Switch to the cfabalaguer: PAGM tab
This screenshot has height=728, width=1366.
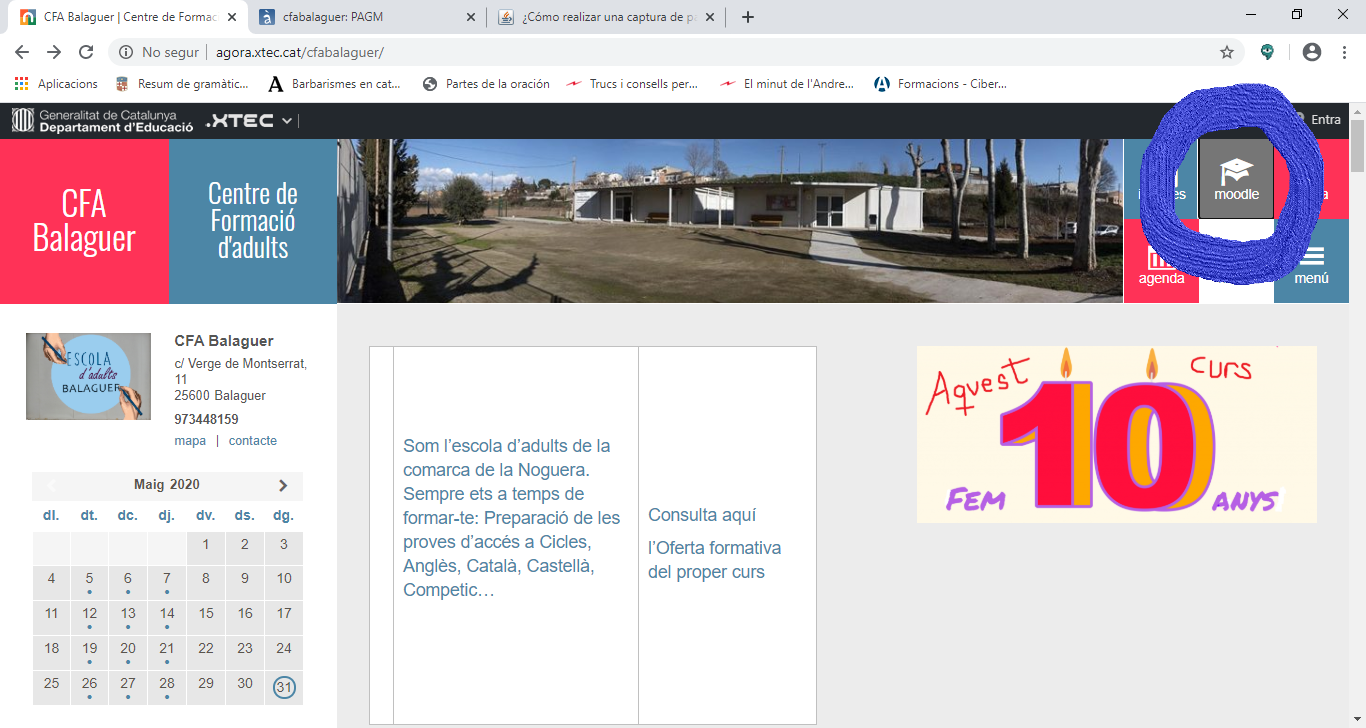tap(358, 17)
